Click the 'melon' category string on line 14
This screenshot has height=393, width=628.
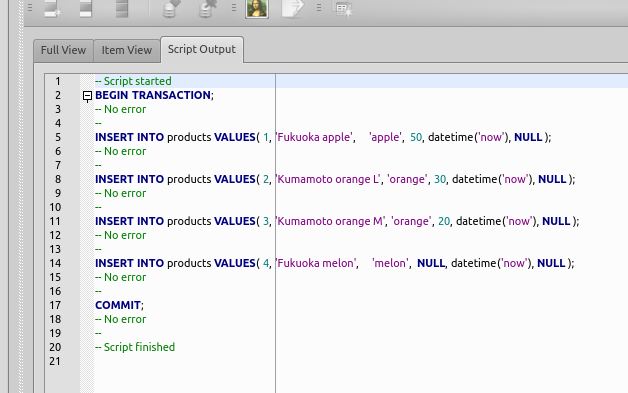(390, 263)
